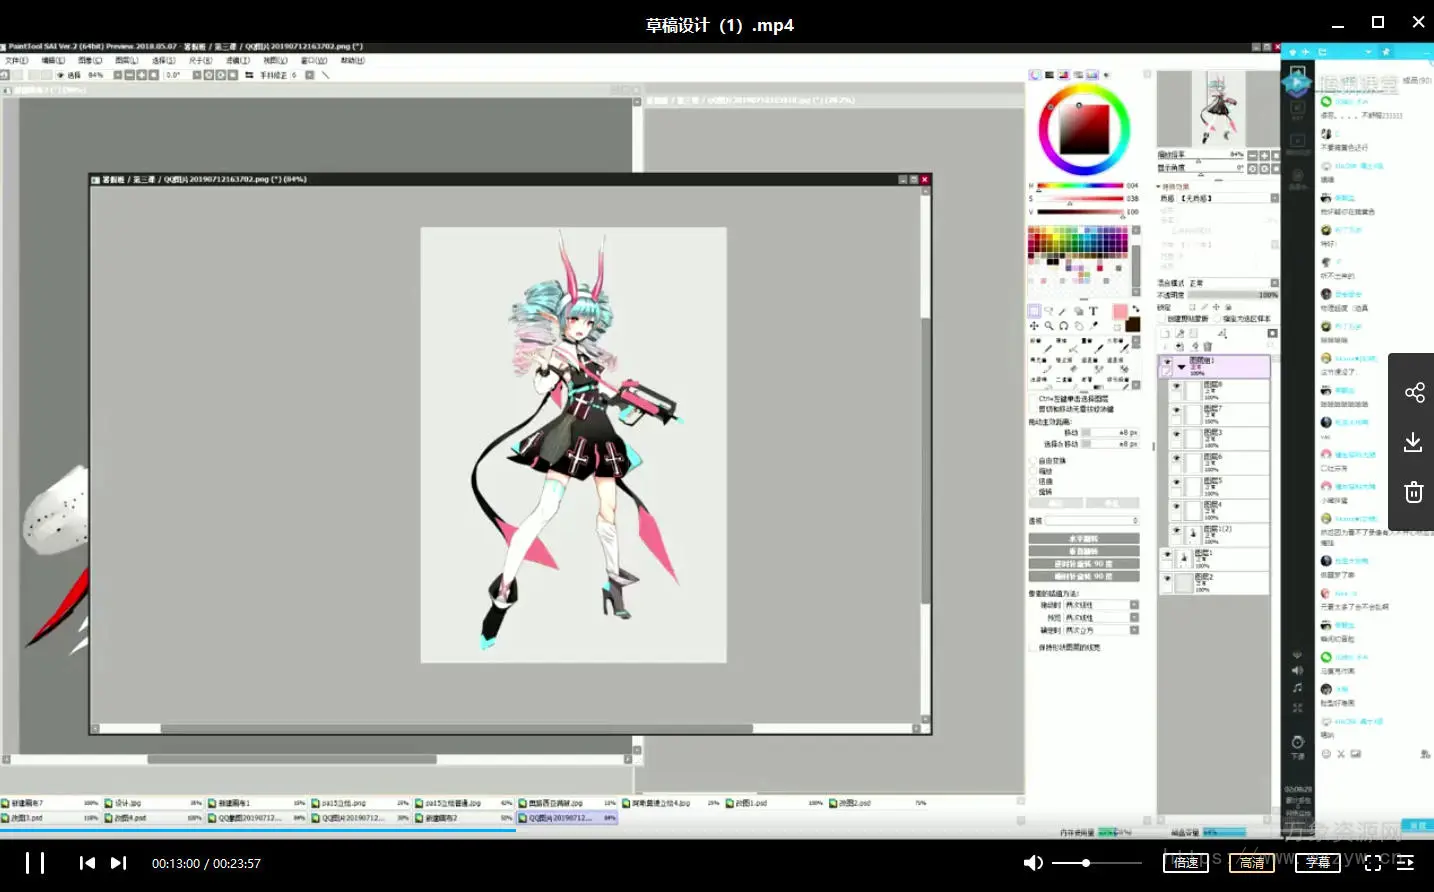Enter fullscreen mode in video player
Image resolution: width=1434 pixels, height=892 pixels.
[1373, 862]
